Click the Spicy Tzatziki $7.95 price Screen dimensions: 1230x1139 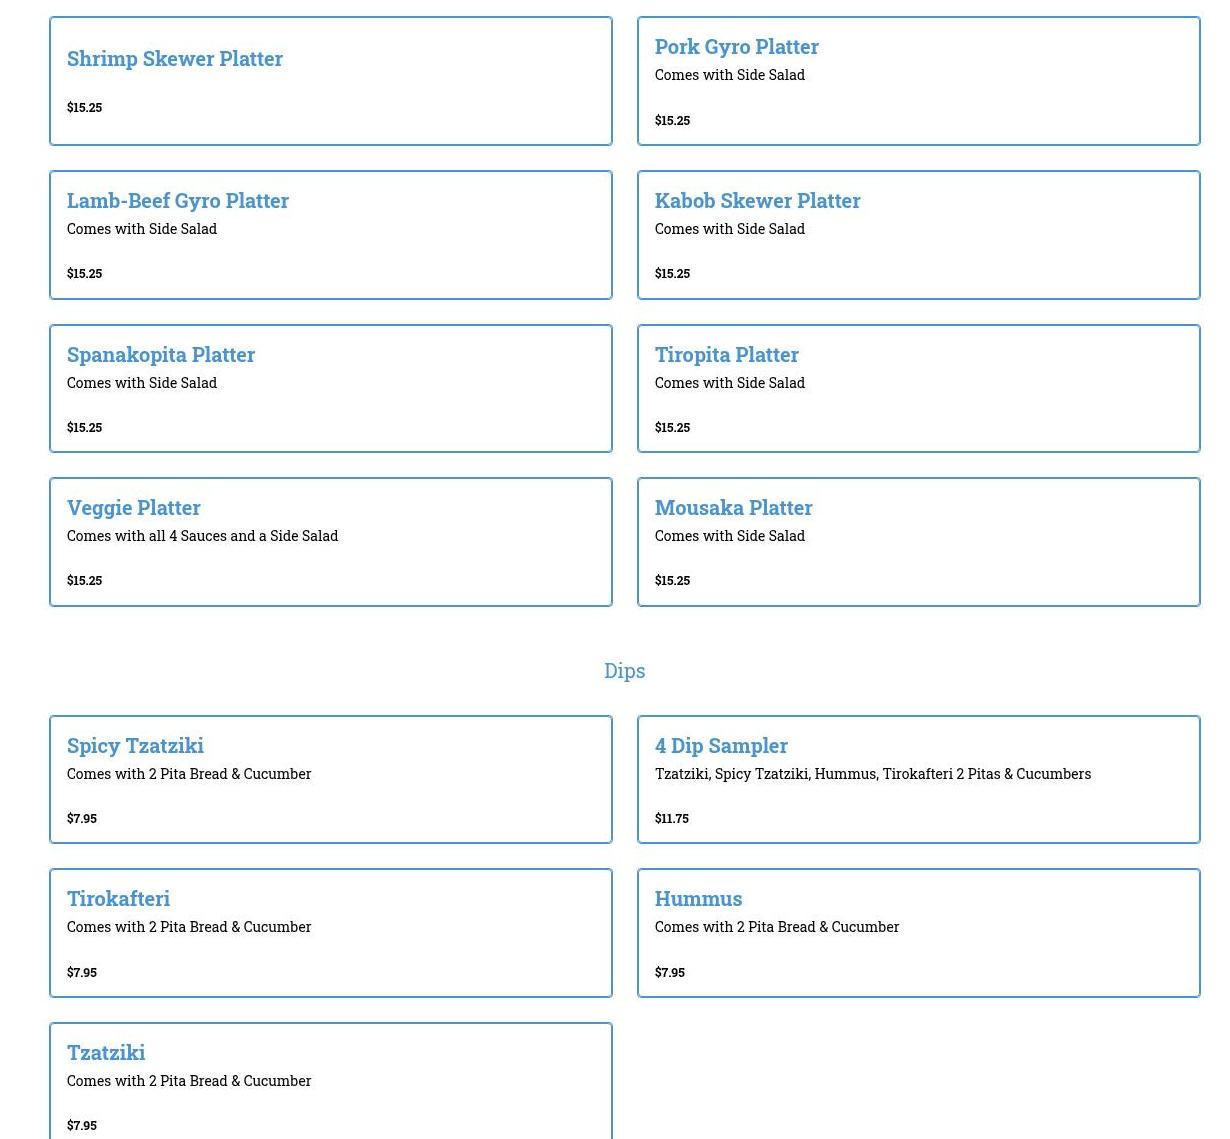tap(82, 818)
